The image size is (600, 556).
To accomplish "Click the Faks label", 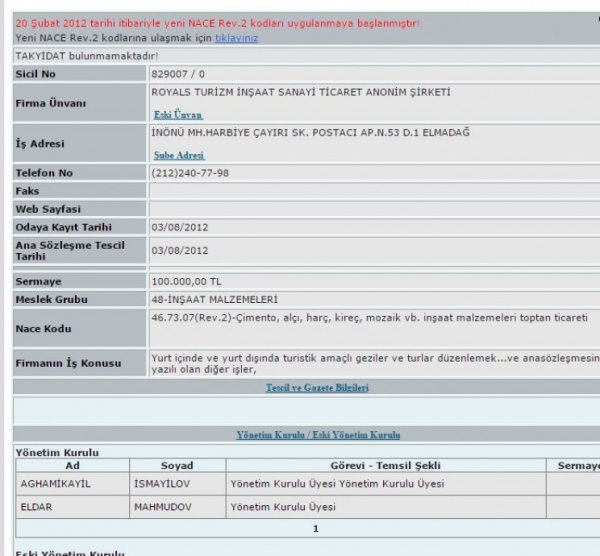I will pos(27,191).
